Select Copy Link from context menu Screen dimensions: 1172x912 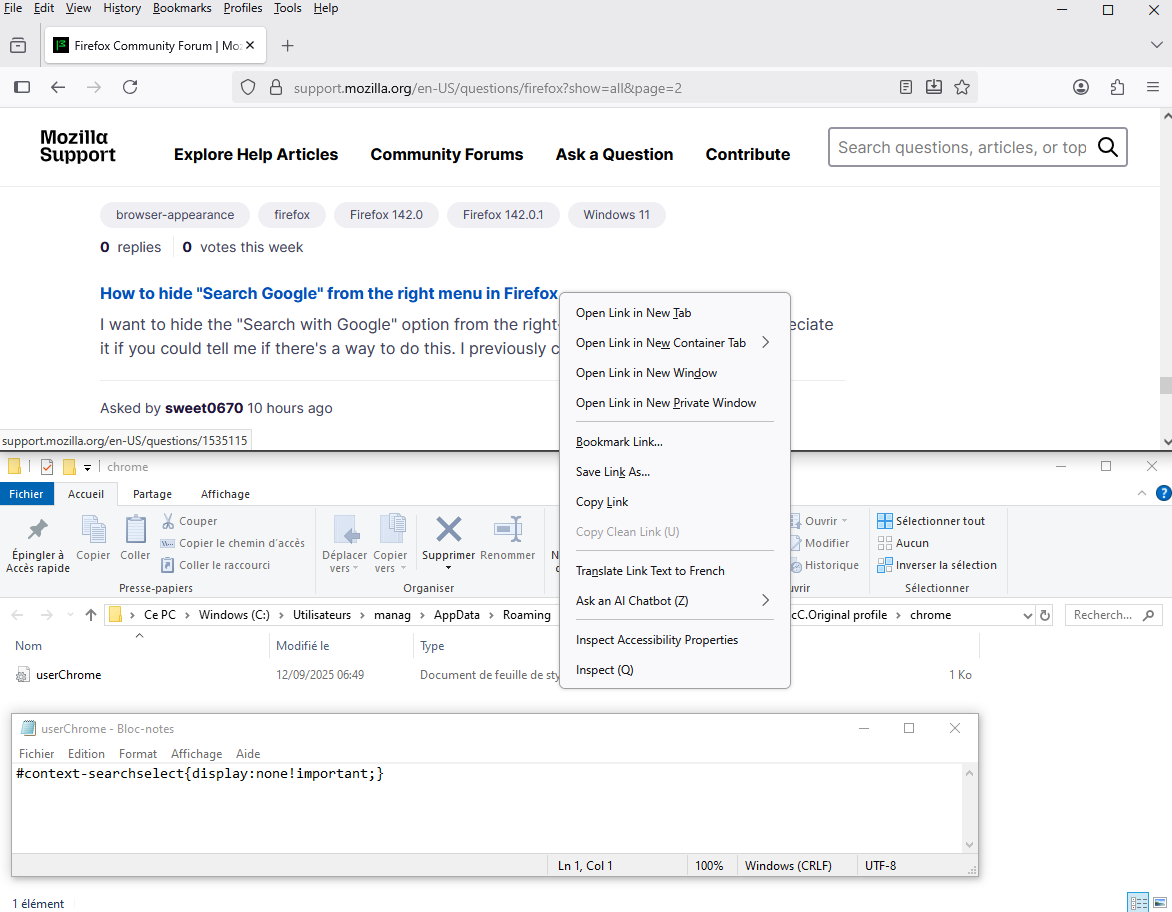coord(602,502)
